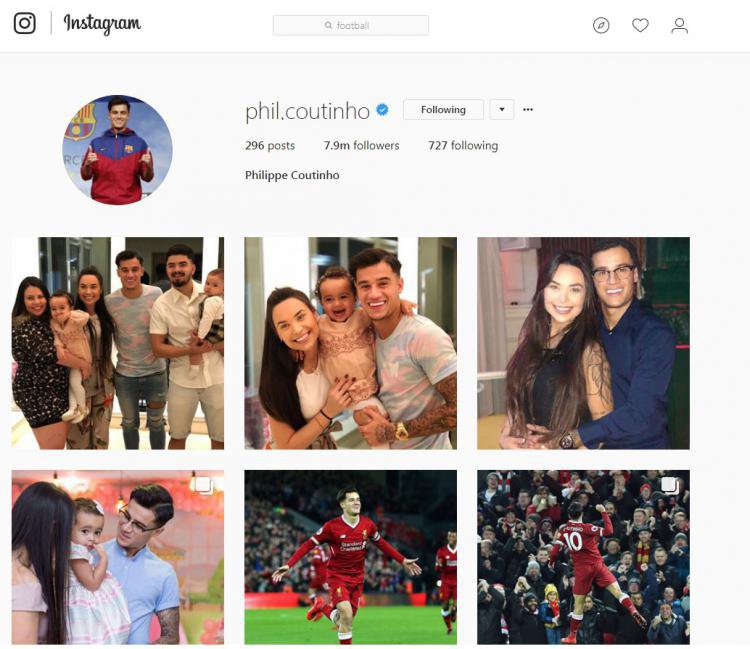Open the 727 following list

click(x=463, y=145)
